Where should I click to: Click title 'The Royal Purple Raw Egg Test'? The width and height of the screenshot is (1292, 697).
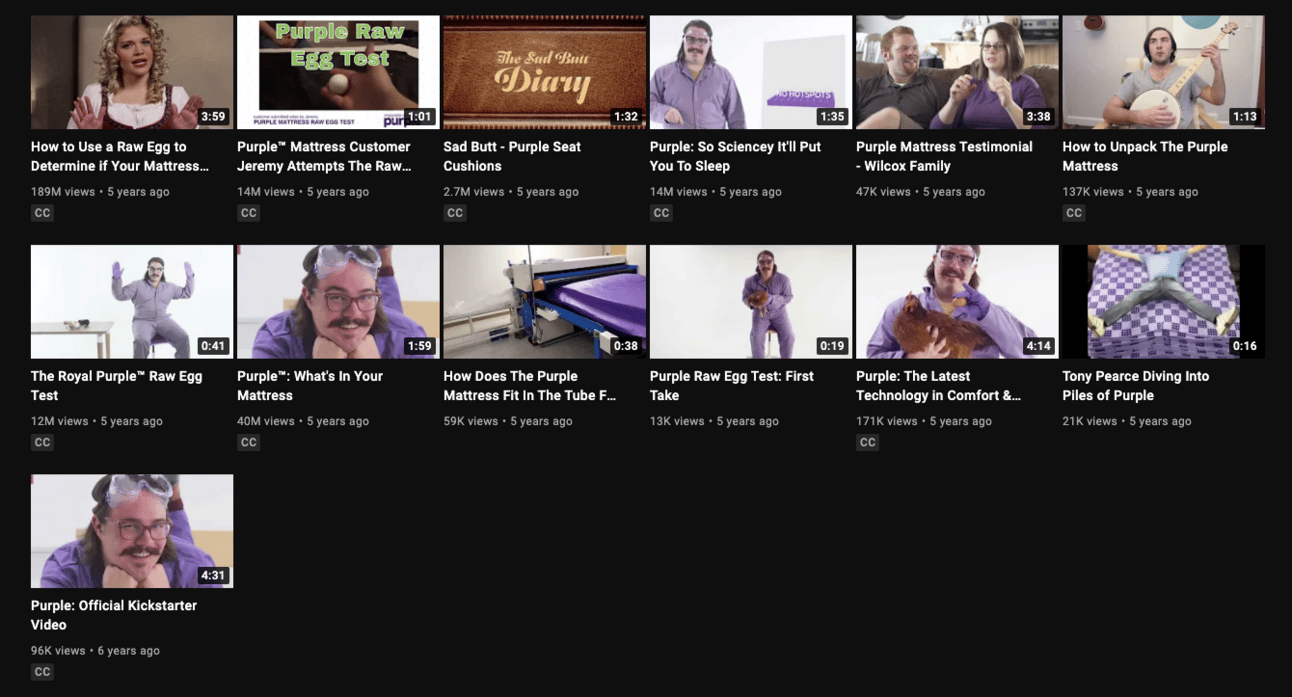click(117, 385)
